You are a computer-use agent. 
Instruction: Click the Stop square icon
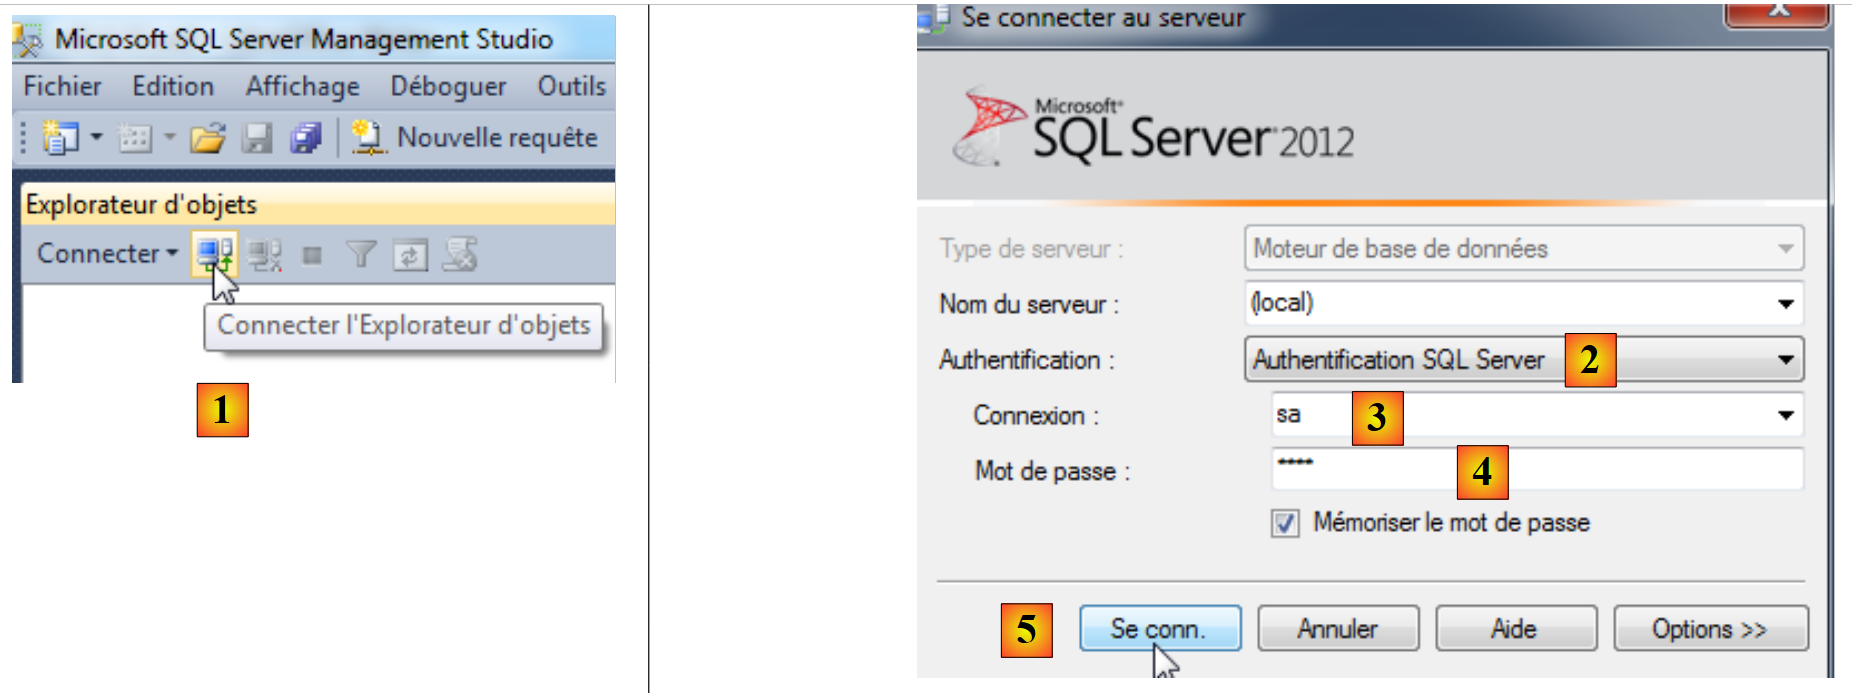click(x=312, y=256)
